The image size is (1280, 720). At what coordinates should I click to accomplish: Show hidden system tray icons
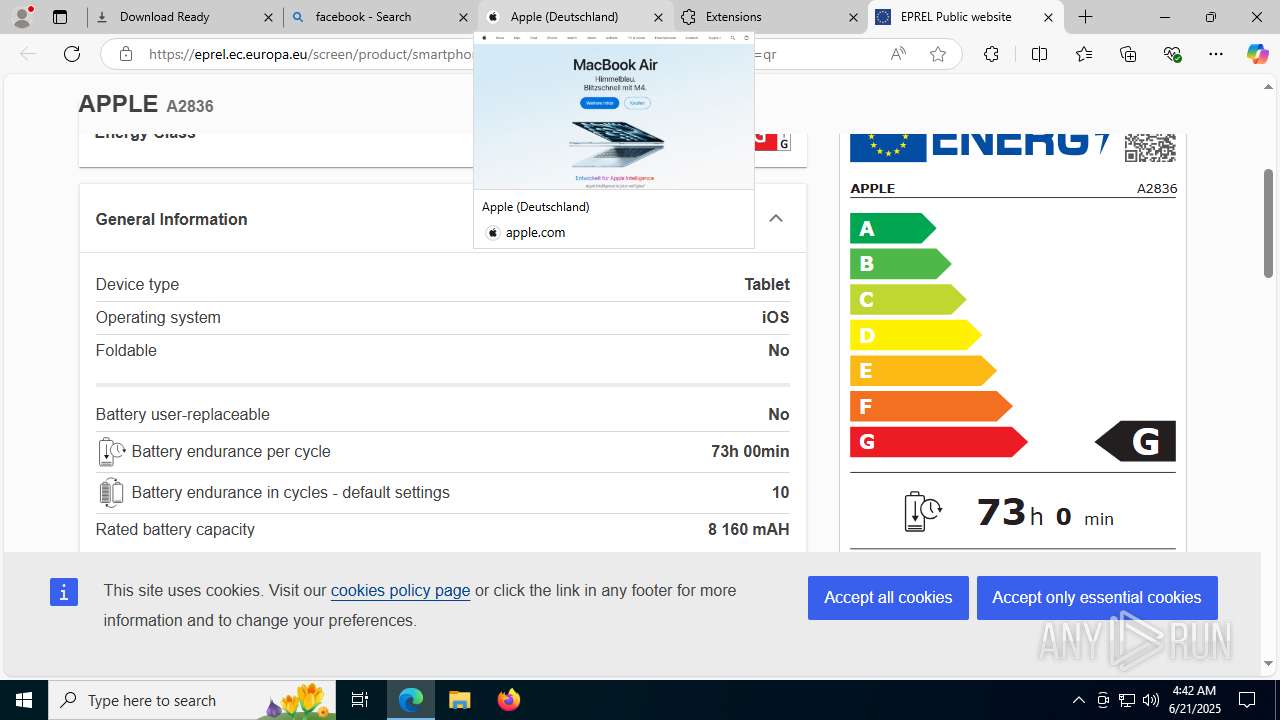pos(1078,700)
